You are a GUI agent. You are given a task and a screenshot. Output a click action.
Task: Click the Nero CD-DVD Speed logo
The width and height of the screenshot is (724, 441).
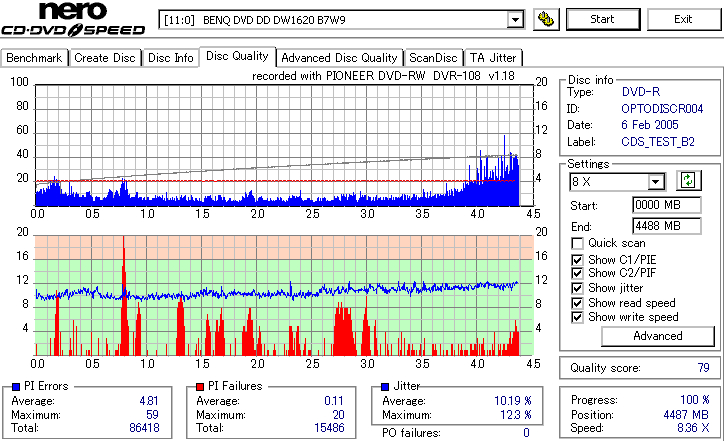pyautogui.click(x=73, y=19)
